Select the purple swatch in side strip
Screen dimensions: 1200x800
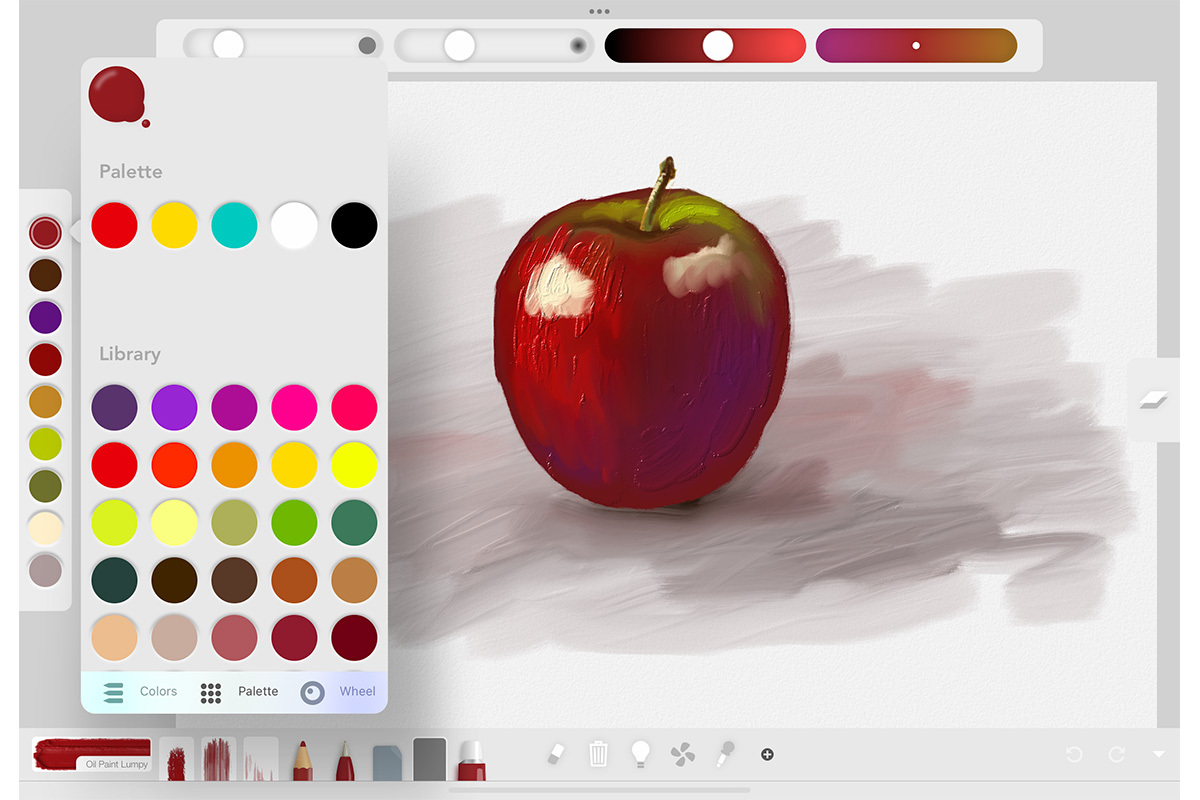click(x=45, y=317)
